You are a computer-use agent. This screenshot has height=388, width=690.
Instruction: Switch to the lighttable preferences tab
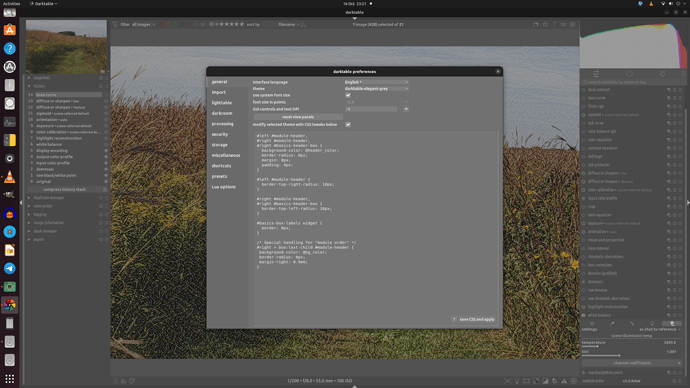click(221, 102)
